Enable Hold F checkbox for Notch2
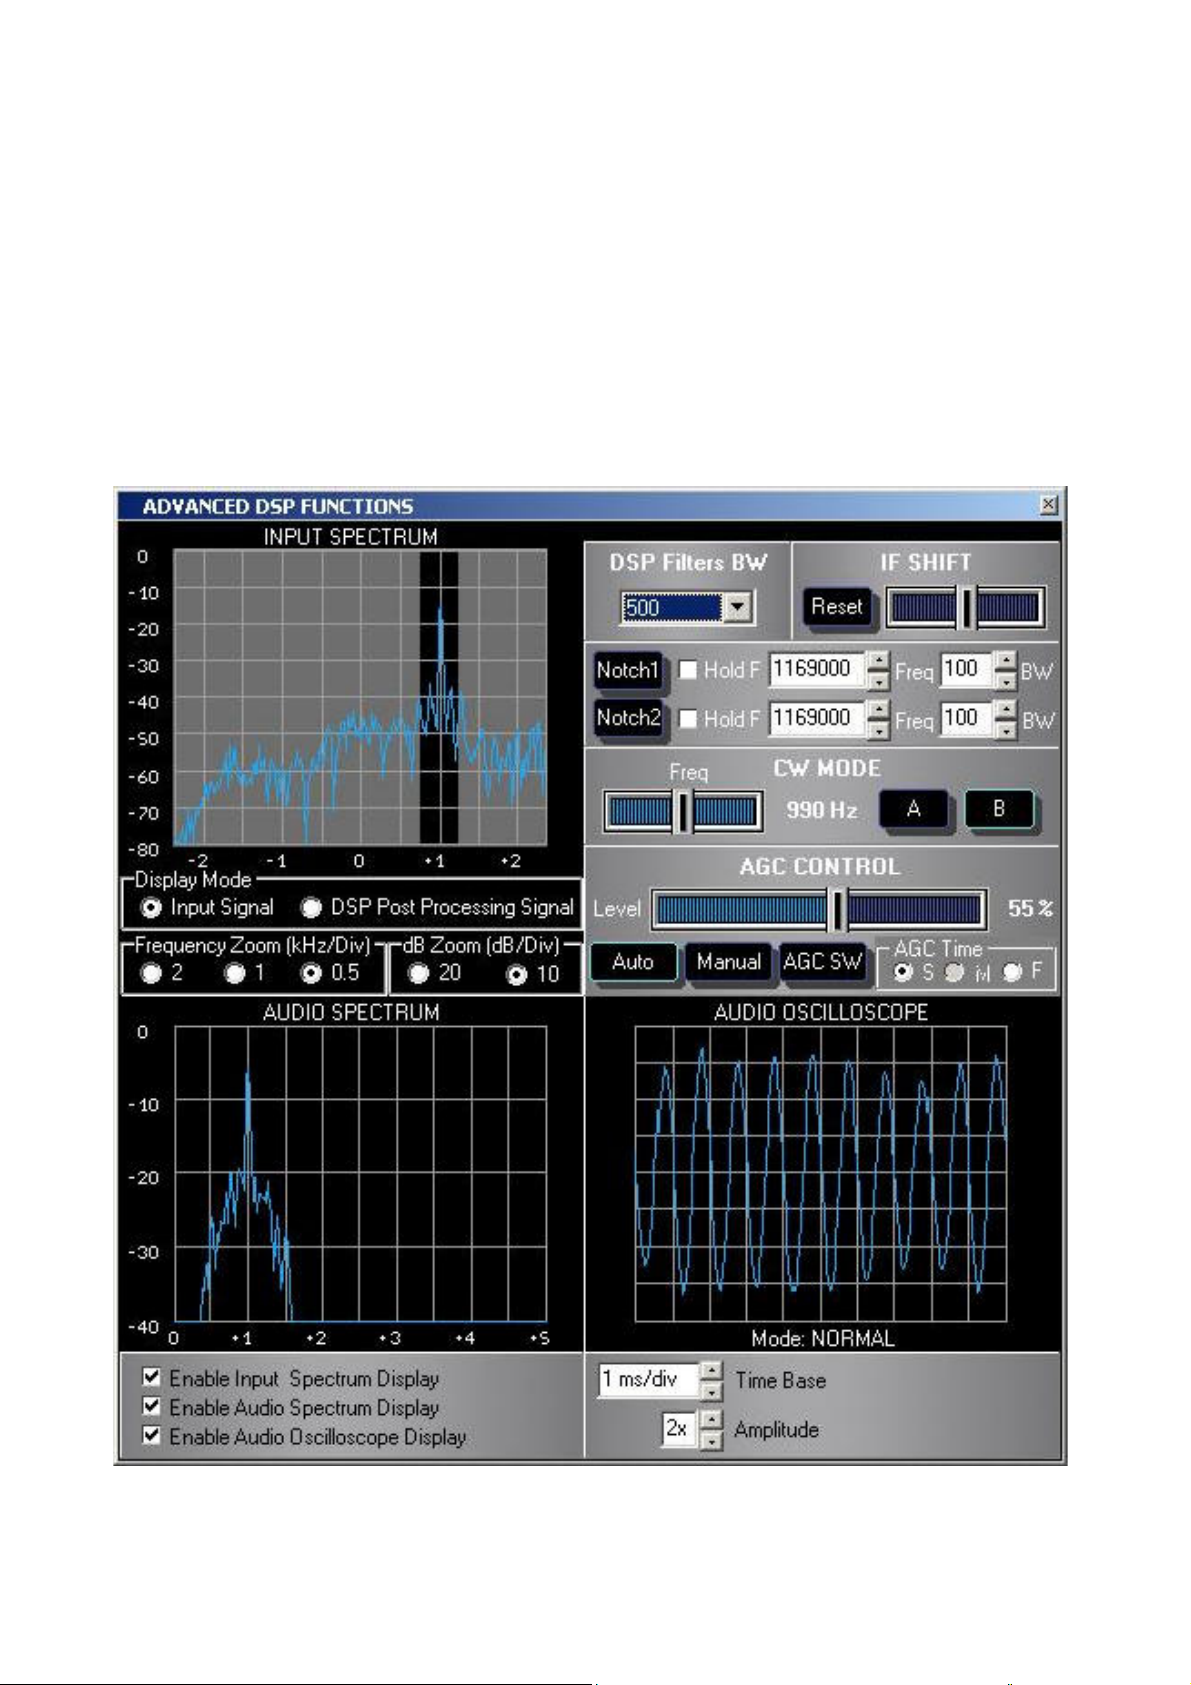 688,718
